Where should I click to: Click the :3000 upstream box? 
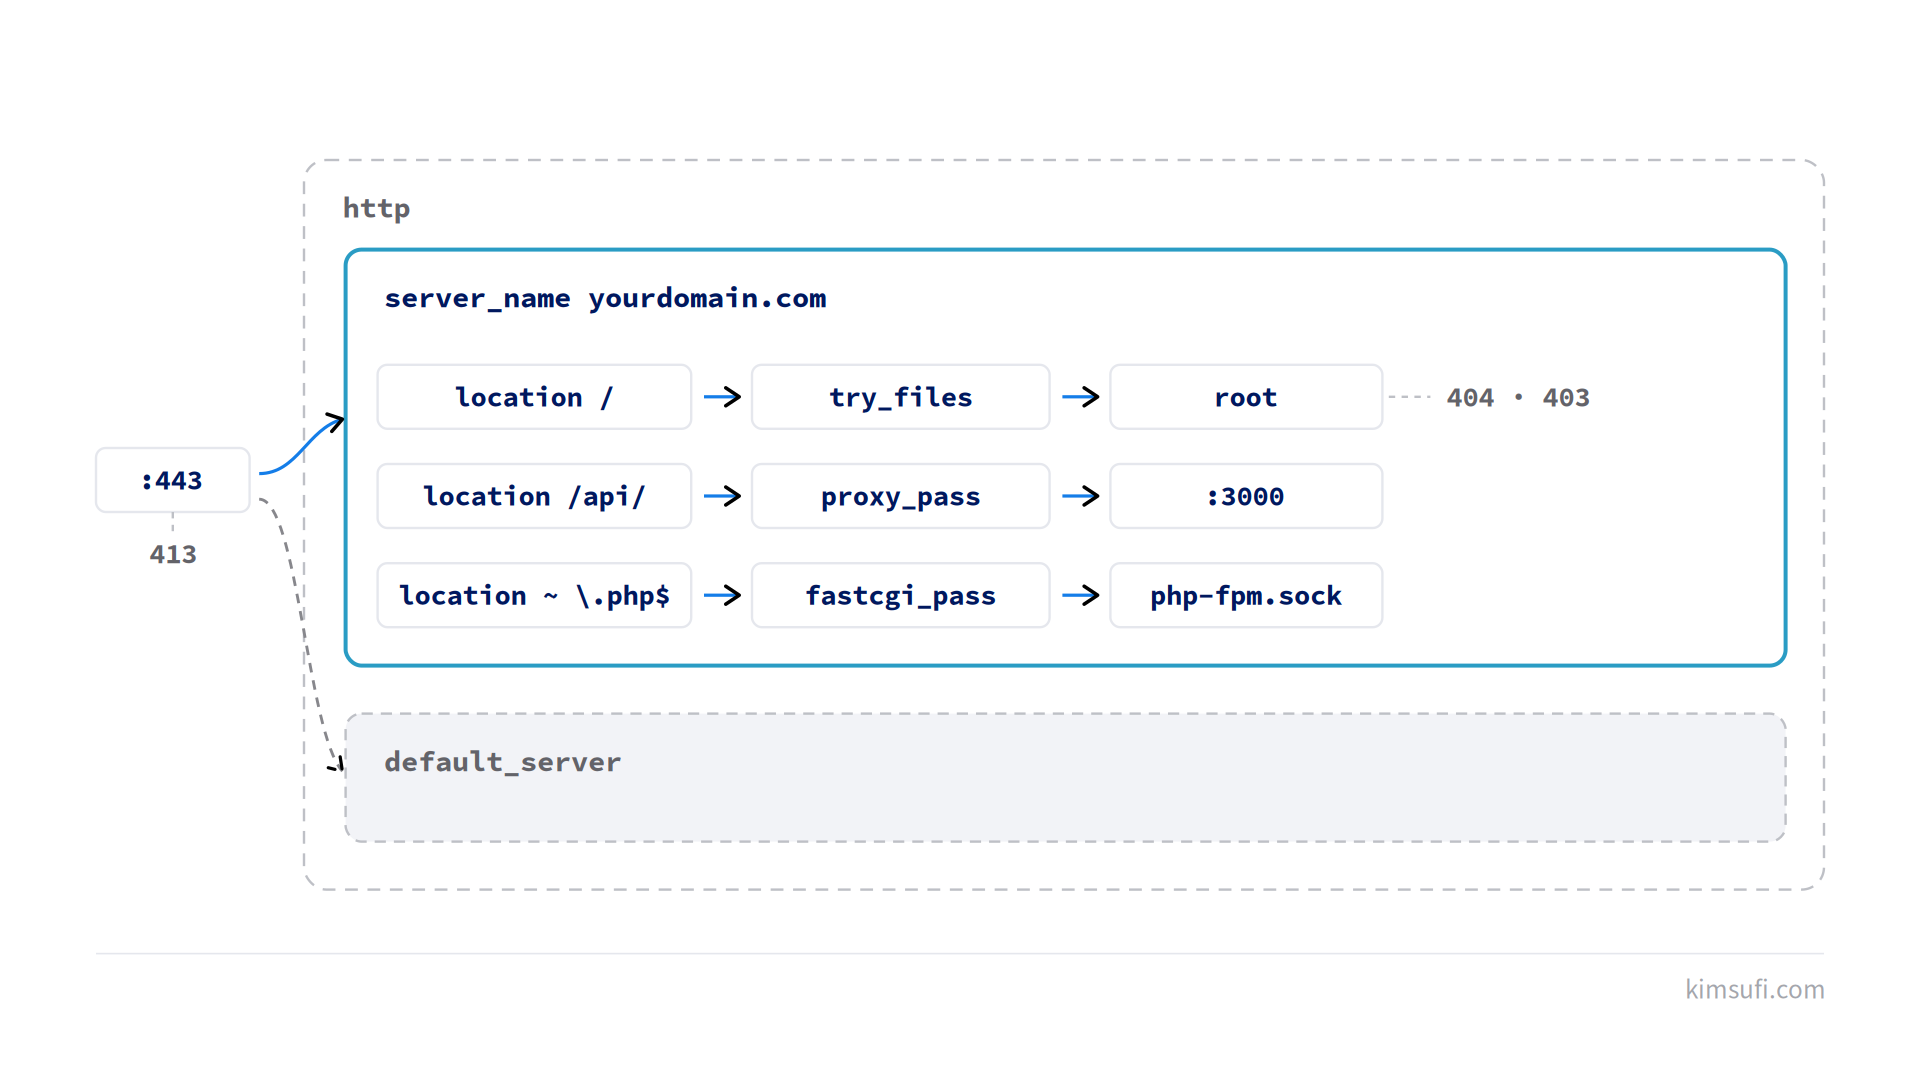(1246, 496)
